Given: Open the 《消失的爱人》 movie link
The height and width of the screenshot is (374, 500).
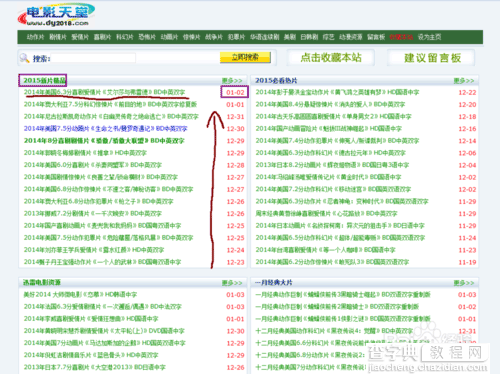Looking at the screenshot, I should point(330,104).
